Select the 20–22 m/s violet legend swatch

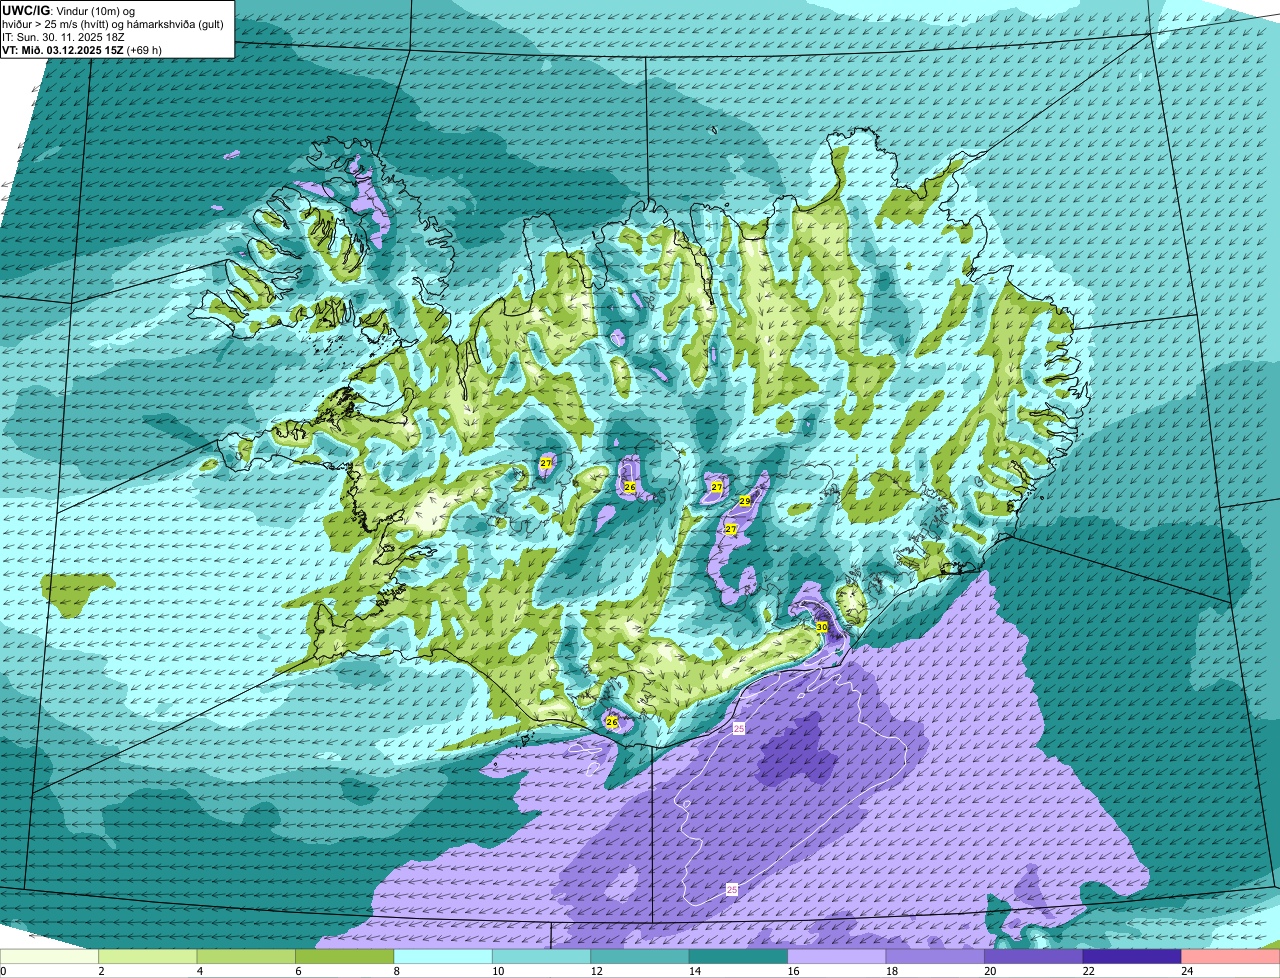pyautogui.click(x=1034, y=956)
